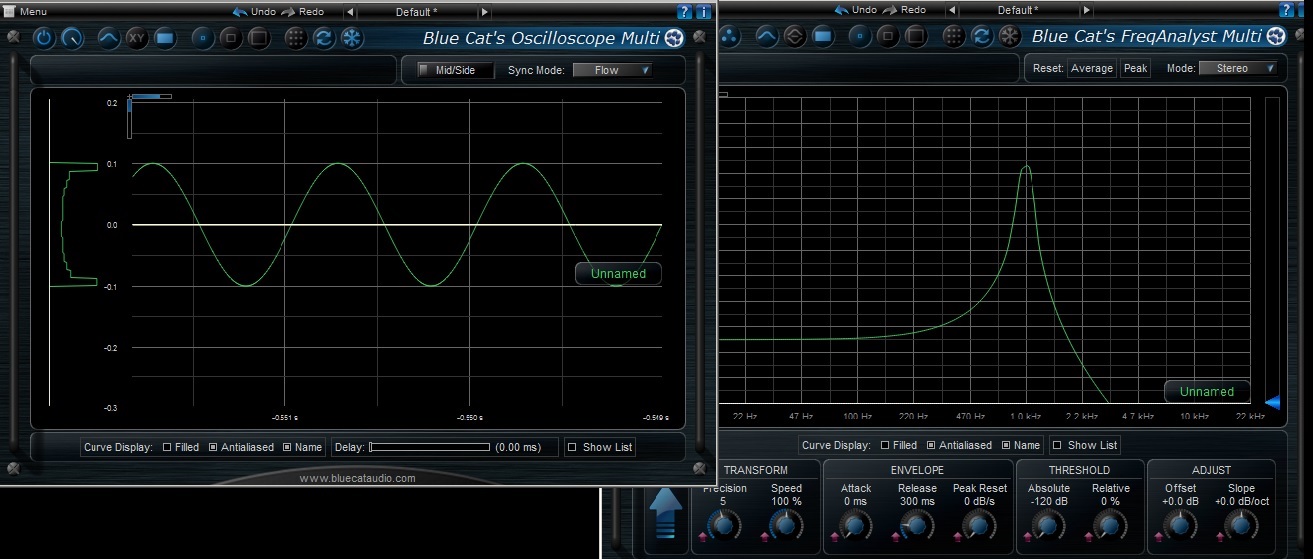Redo change in Oscilloscope window
Viewport: 1313px width, 559px height.
coord(302,11)
